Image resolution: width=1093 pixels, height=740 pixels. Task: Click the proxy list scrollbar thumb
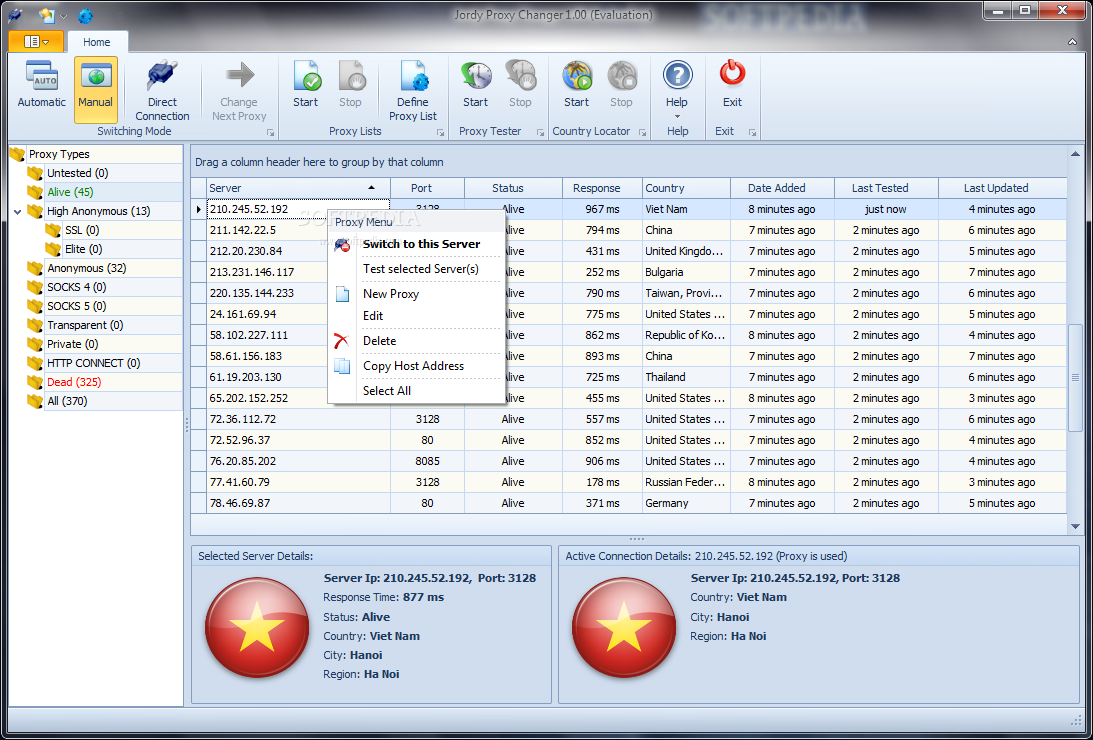tap(1075, 377)
